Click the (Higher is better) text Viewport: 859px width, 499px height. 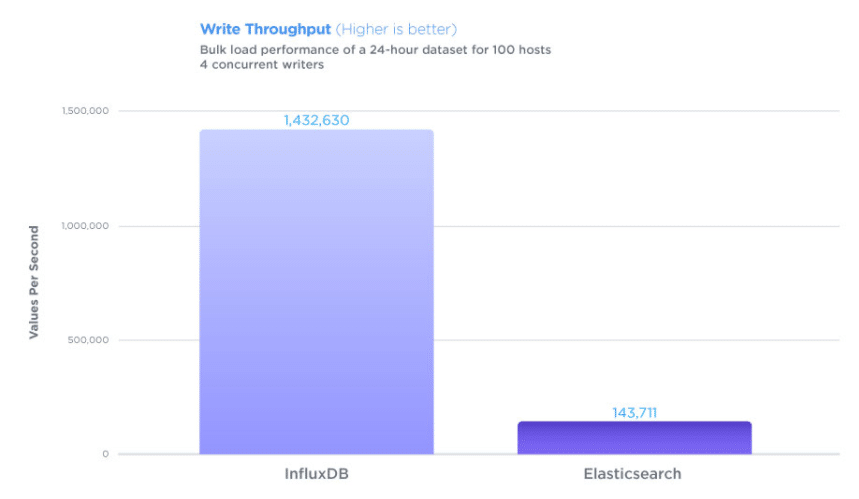coord(396,29)
